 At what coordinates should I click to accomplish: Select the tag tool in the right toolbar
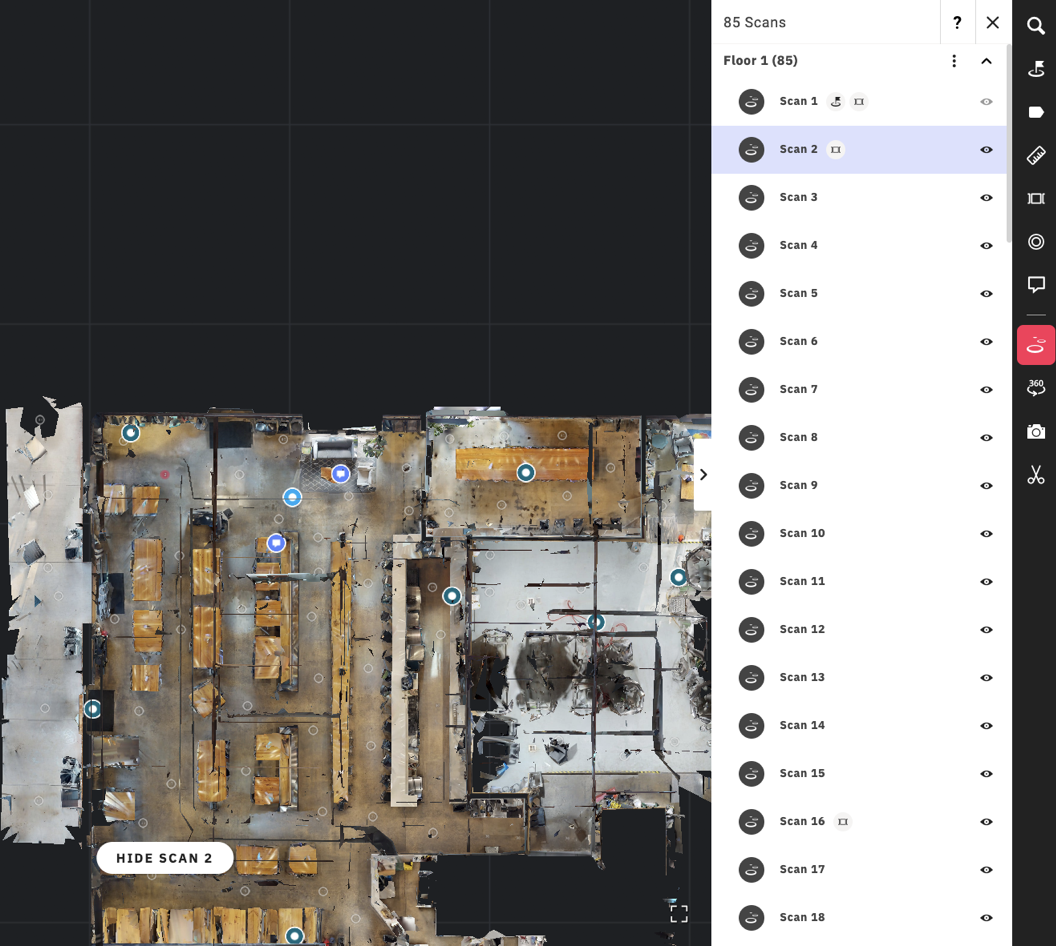click(x=1036, y=112)
